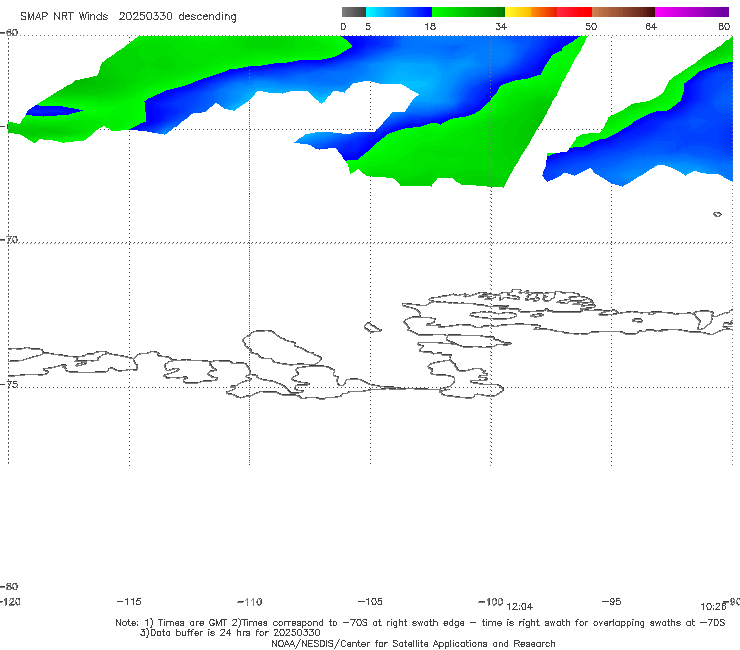Viewport: 740px width, 650px height.
Task: Click the green segment of the wind scale
Action: point(468,12)
